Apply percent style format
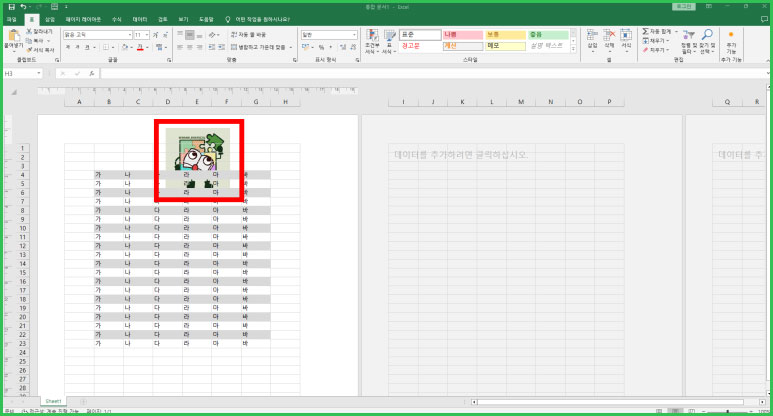773x416 pixels. [x=321, y=47]
